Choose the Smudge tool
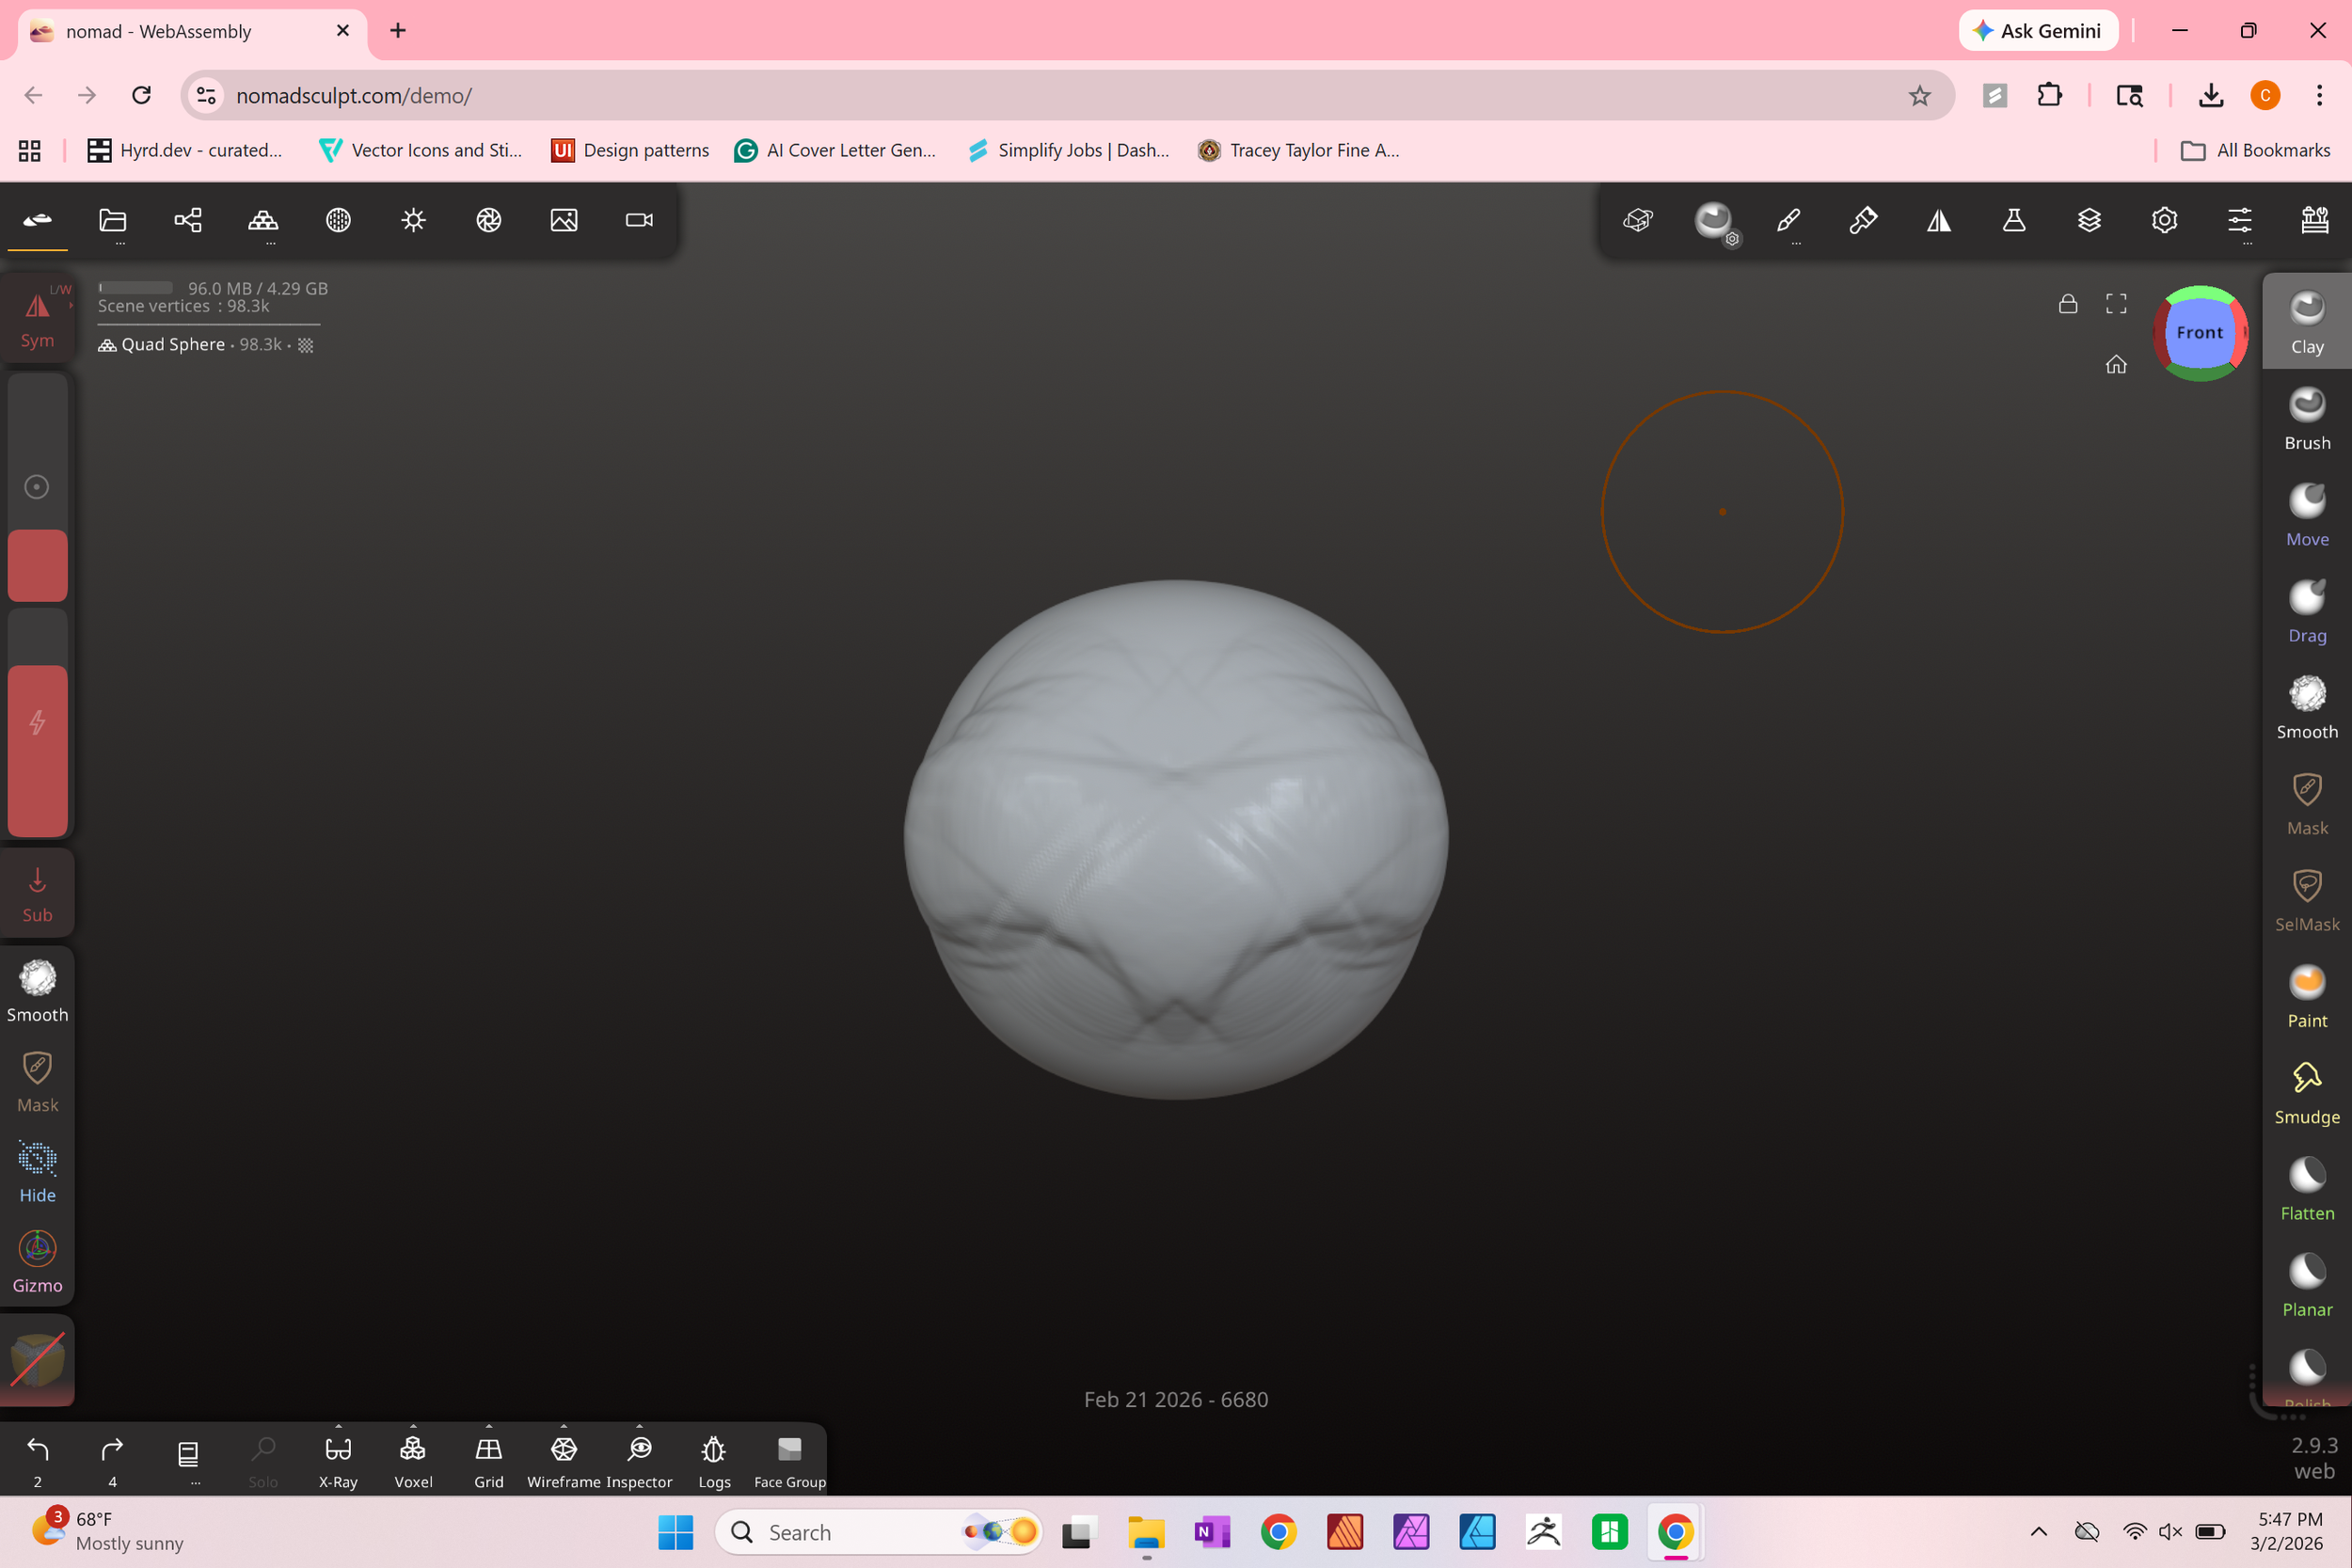This screenshot has height=1568, width=2352. click(x=2306, y=1092)
